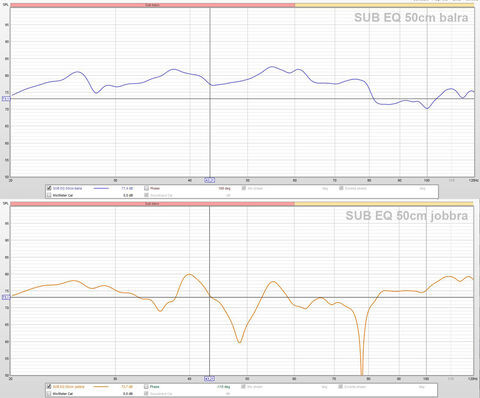This screenshot has width=480, height=398.
Task: Uncheck the SUB EQ 50cm jobbra trace checkbox
Action: [49, 387]
